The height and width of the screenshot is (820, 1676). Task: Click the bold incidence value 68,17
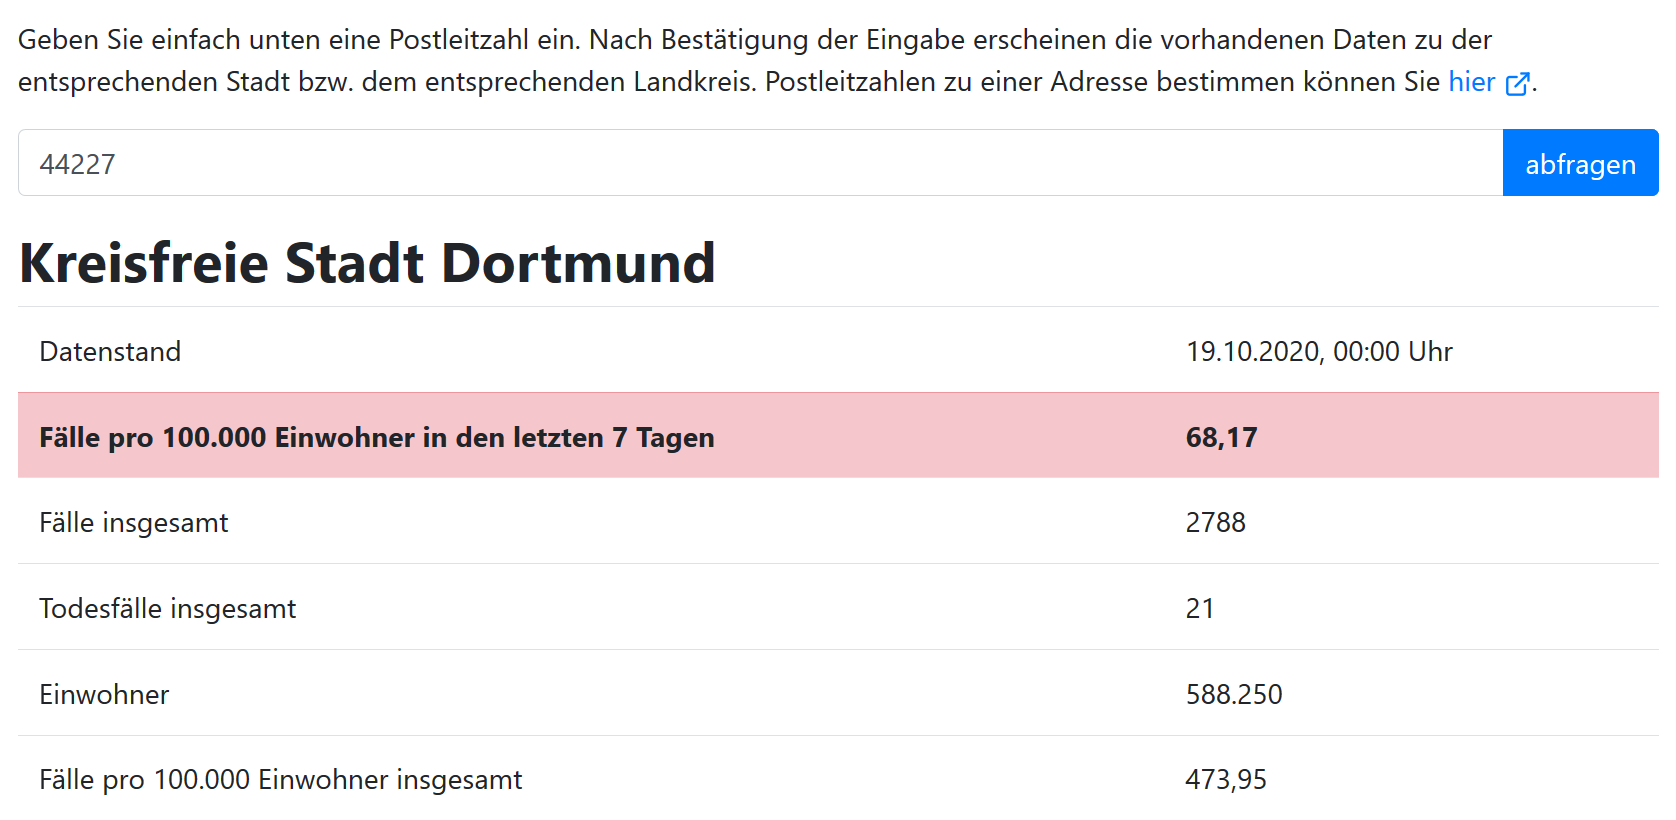tap(1221, 438)
